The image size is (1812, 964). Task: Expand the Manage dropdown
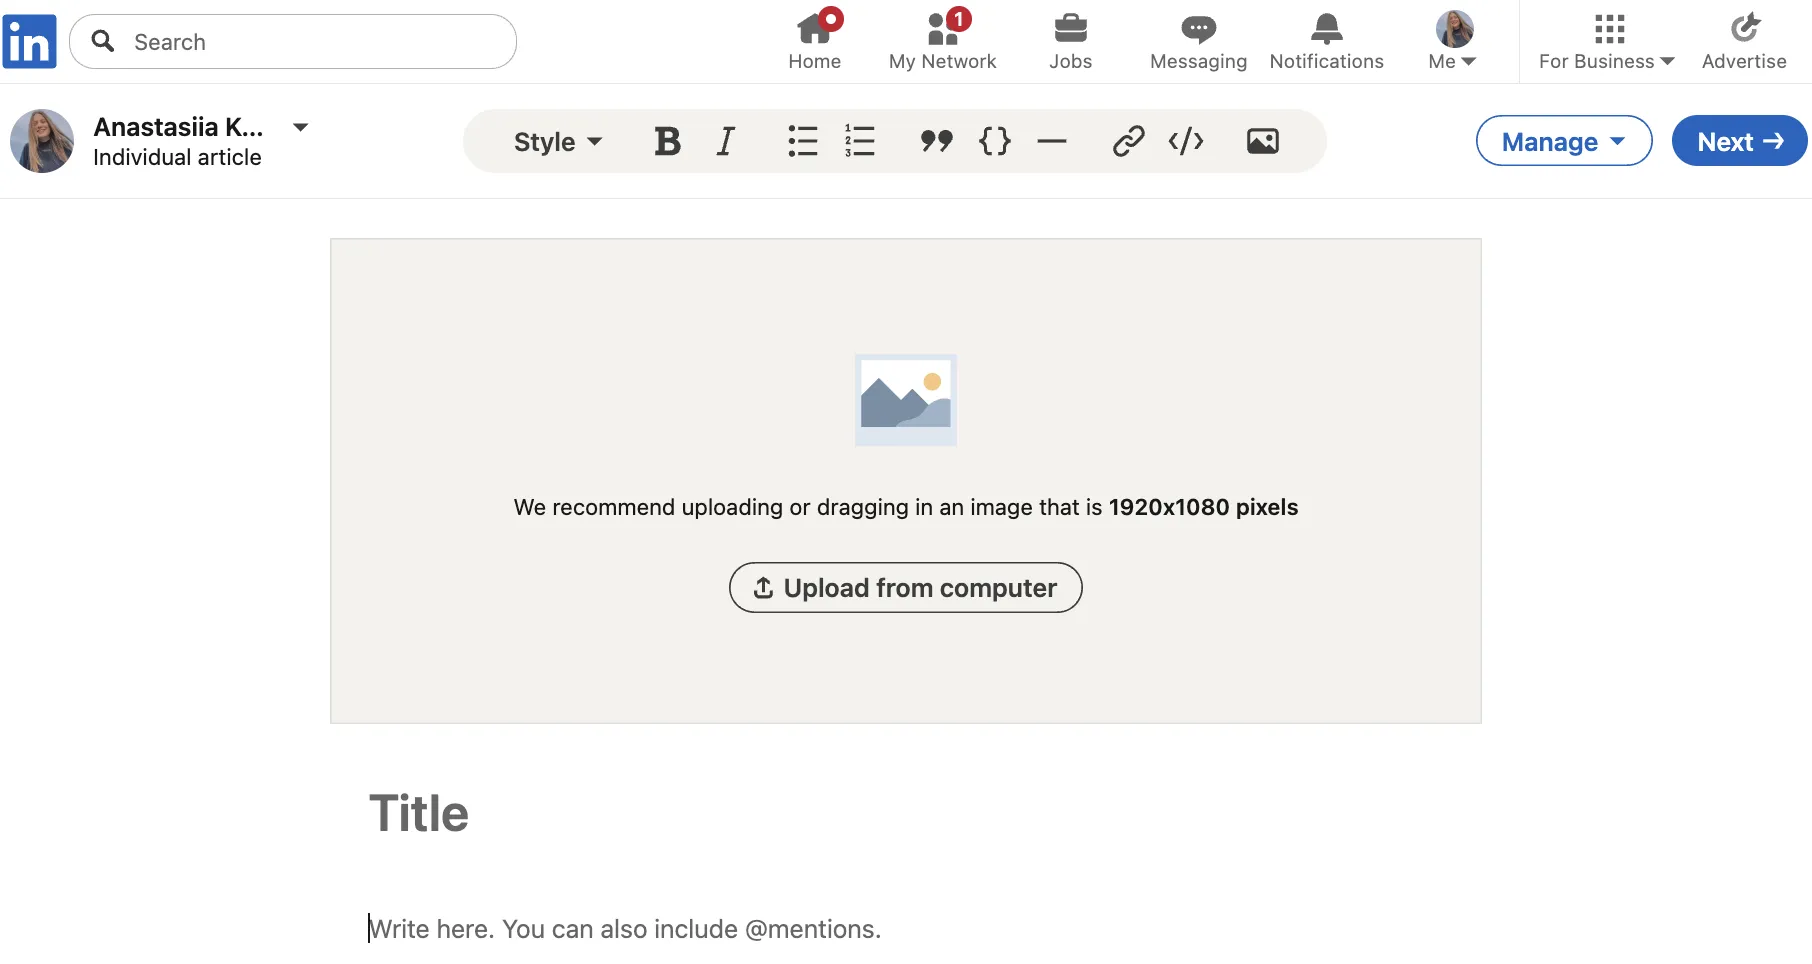coord(1563,141)
